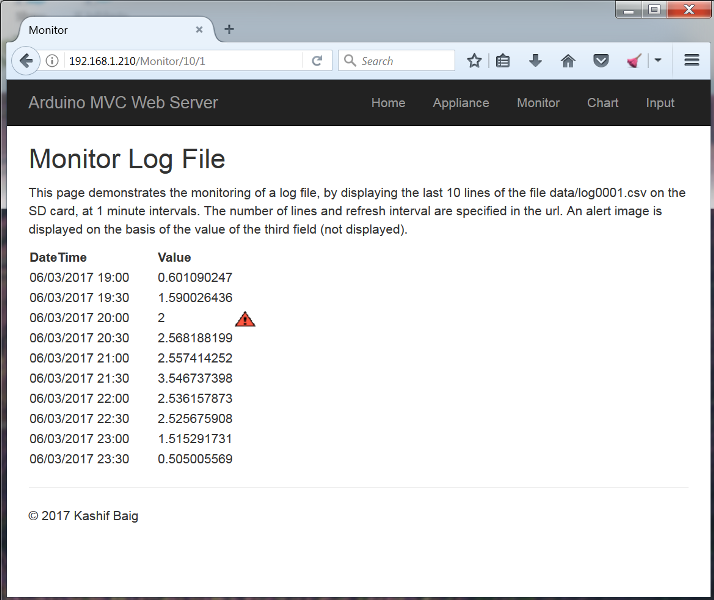Select the 06/03/2017 23:00 cell
The width and height of the screenshot is (714, 600).
(79, 439)
